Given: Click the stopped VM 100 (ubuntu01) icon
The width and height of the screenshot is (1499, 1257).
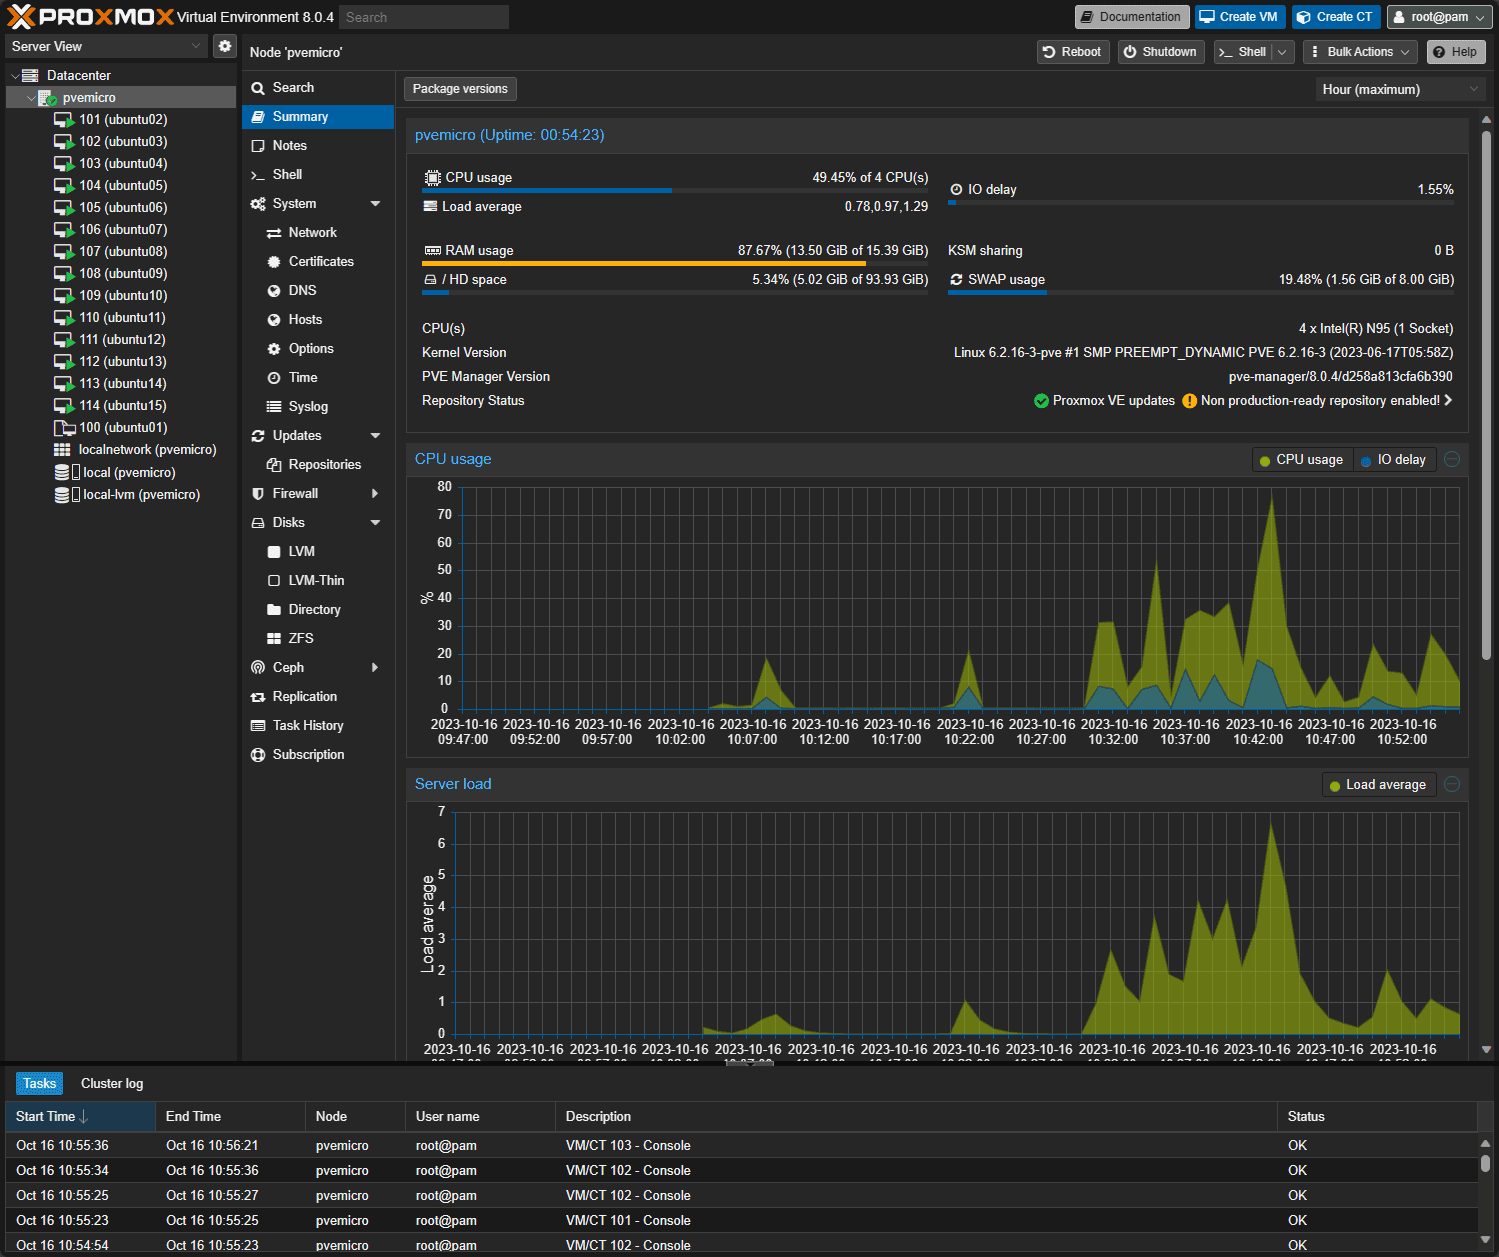Looking at the screenshot, I should (x=64, y=428).
